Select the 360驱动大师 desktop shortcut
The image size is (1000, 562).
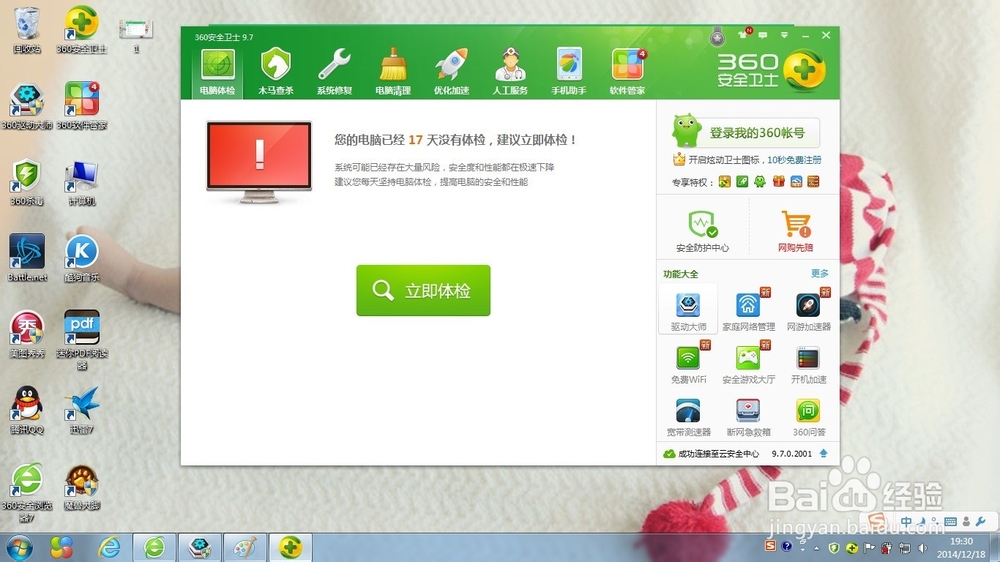point(27,106)
